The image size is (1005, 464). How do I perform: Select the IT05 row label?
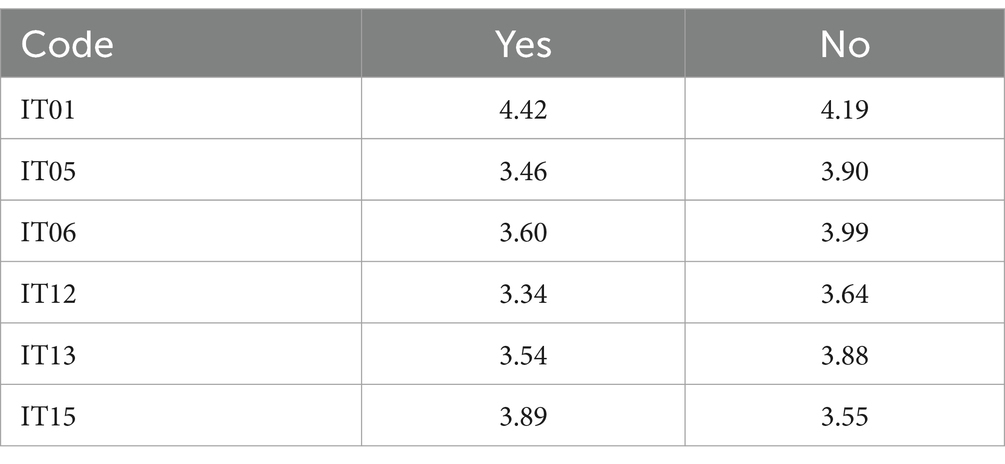pyautogui.click(x=48, y=172)
